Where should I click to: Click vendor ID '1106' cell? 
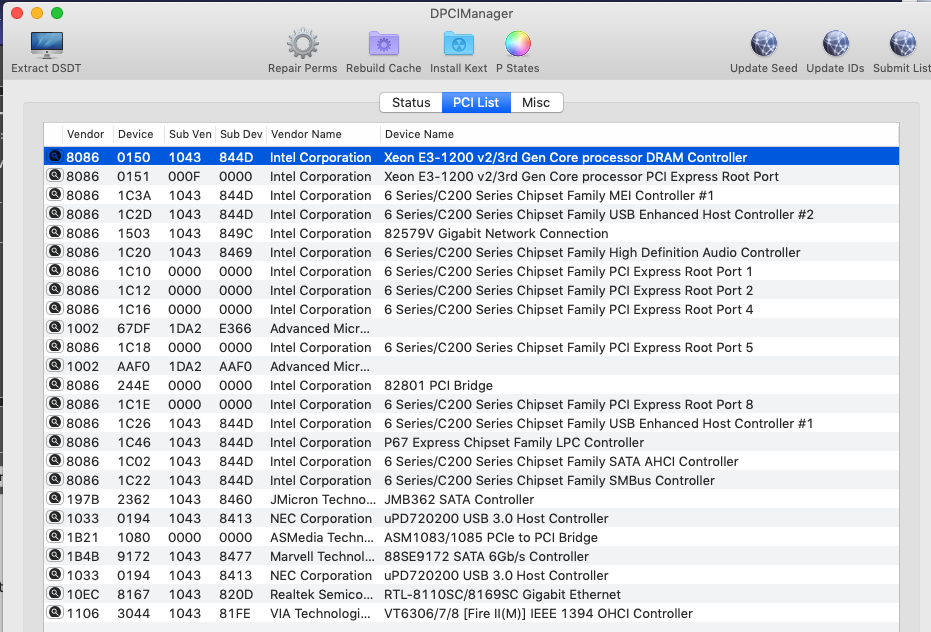[x=83, y=614]
